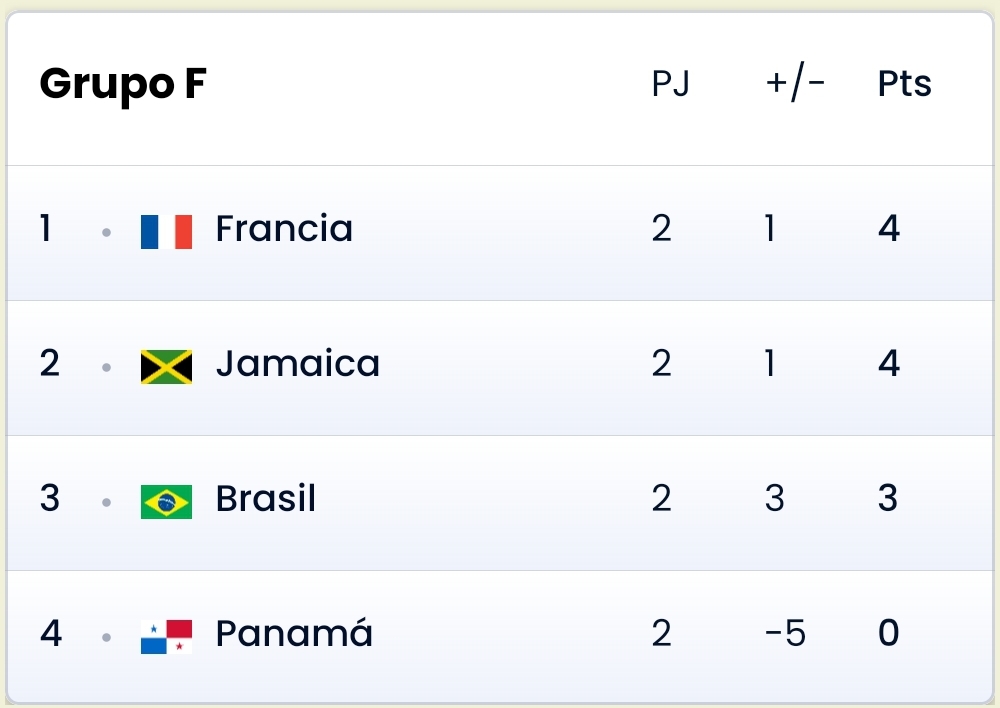Click the +/- column header
The height and width of the screenshot is (708, 1000).
click(x=795, y=84)
